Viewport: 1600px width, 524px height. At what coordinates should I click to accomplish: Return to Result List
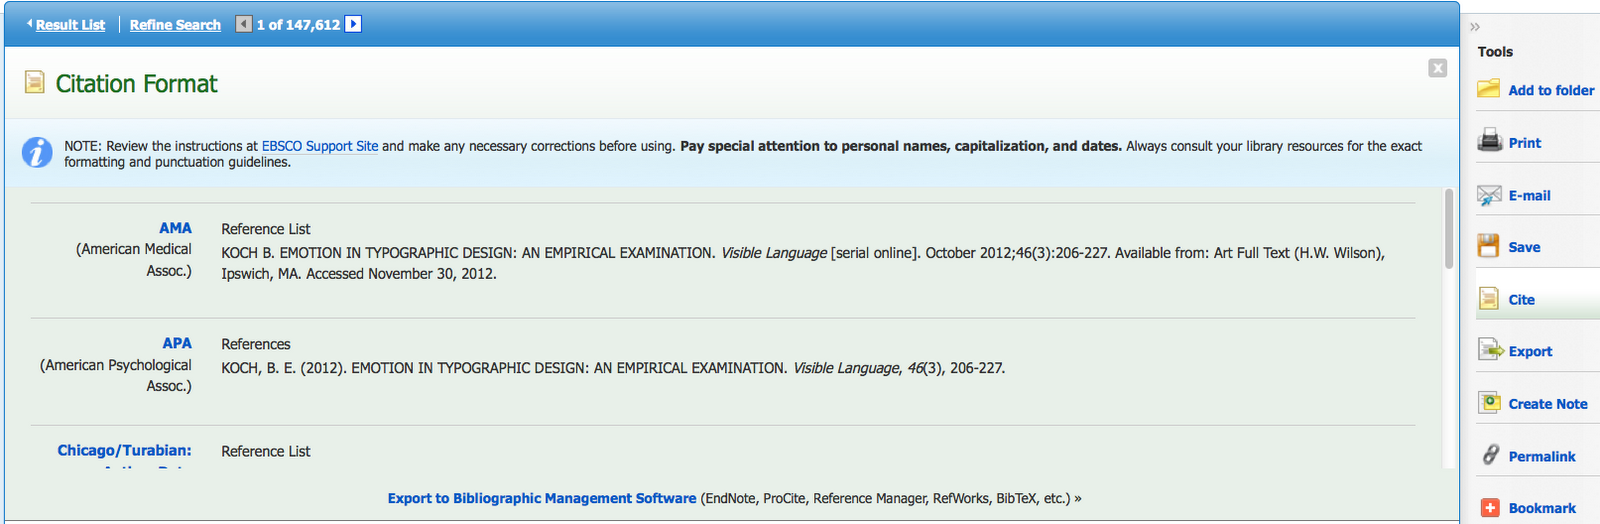70,25
